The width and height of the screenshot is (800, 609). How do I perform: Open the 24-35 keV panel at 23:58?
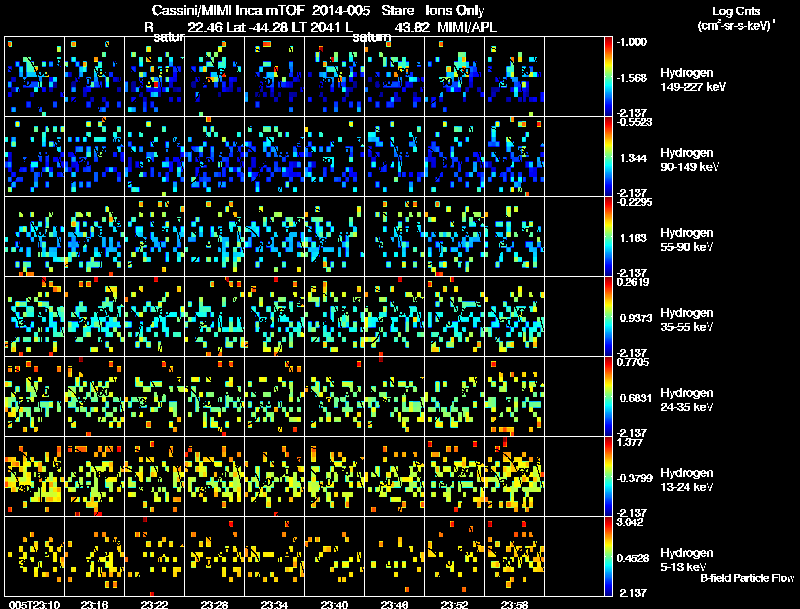tap(515, 397)
